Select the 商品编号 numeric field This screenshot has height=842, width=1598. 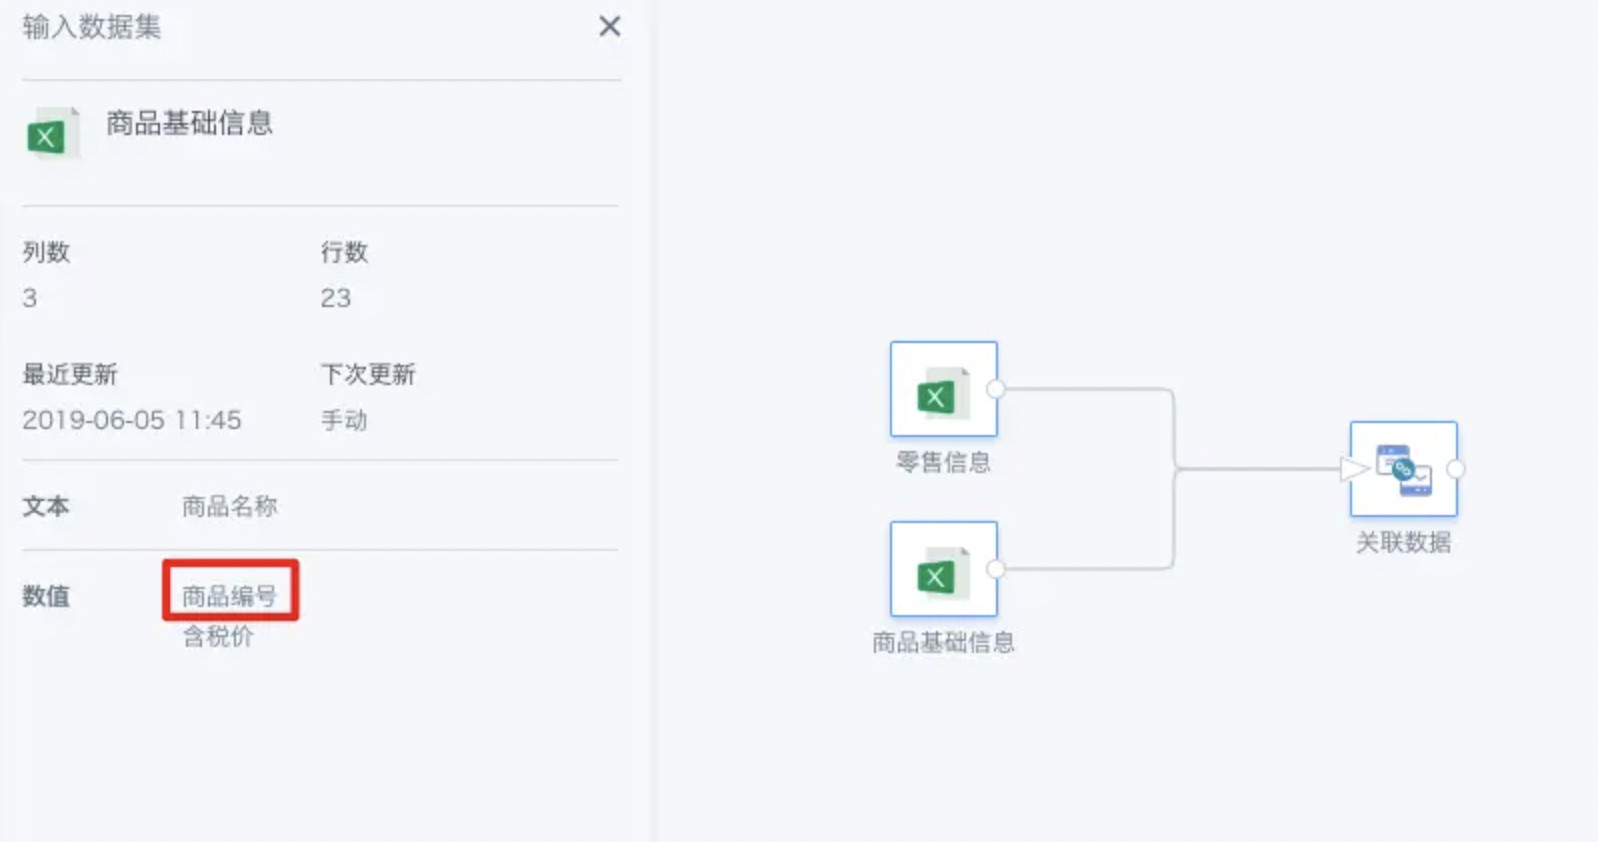230,596
